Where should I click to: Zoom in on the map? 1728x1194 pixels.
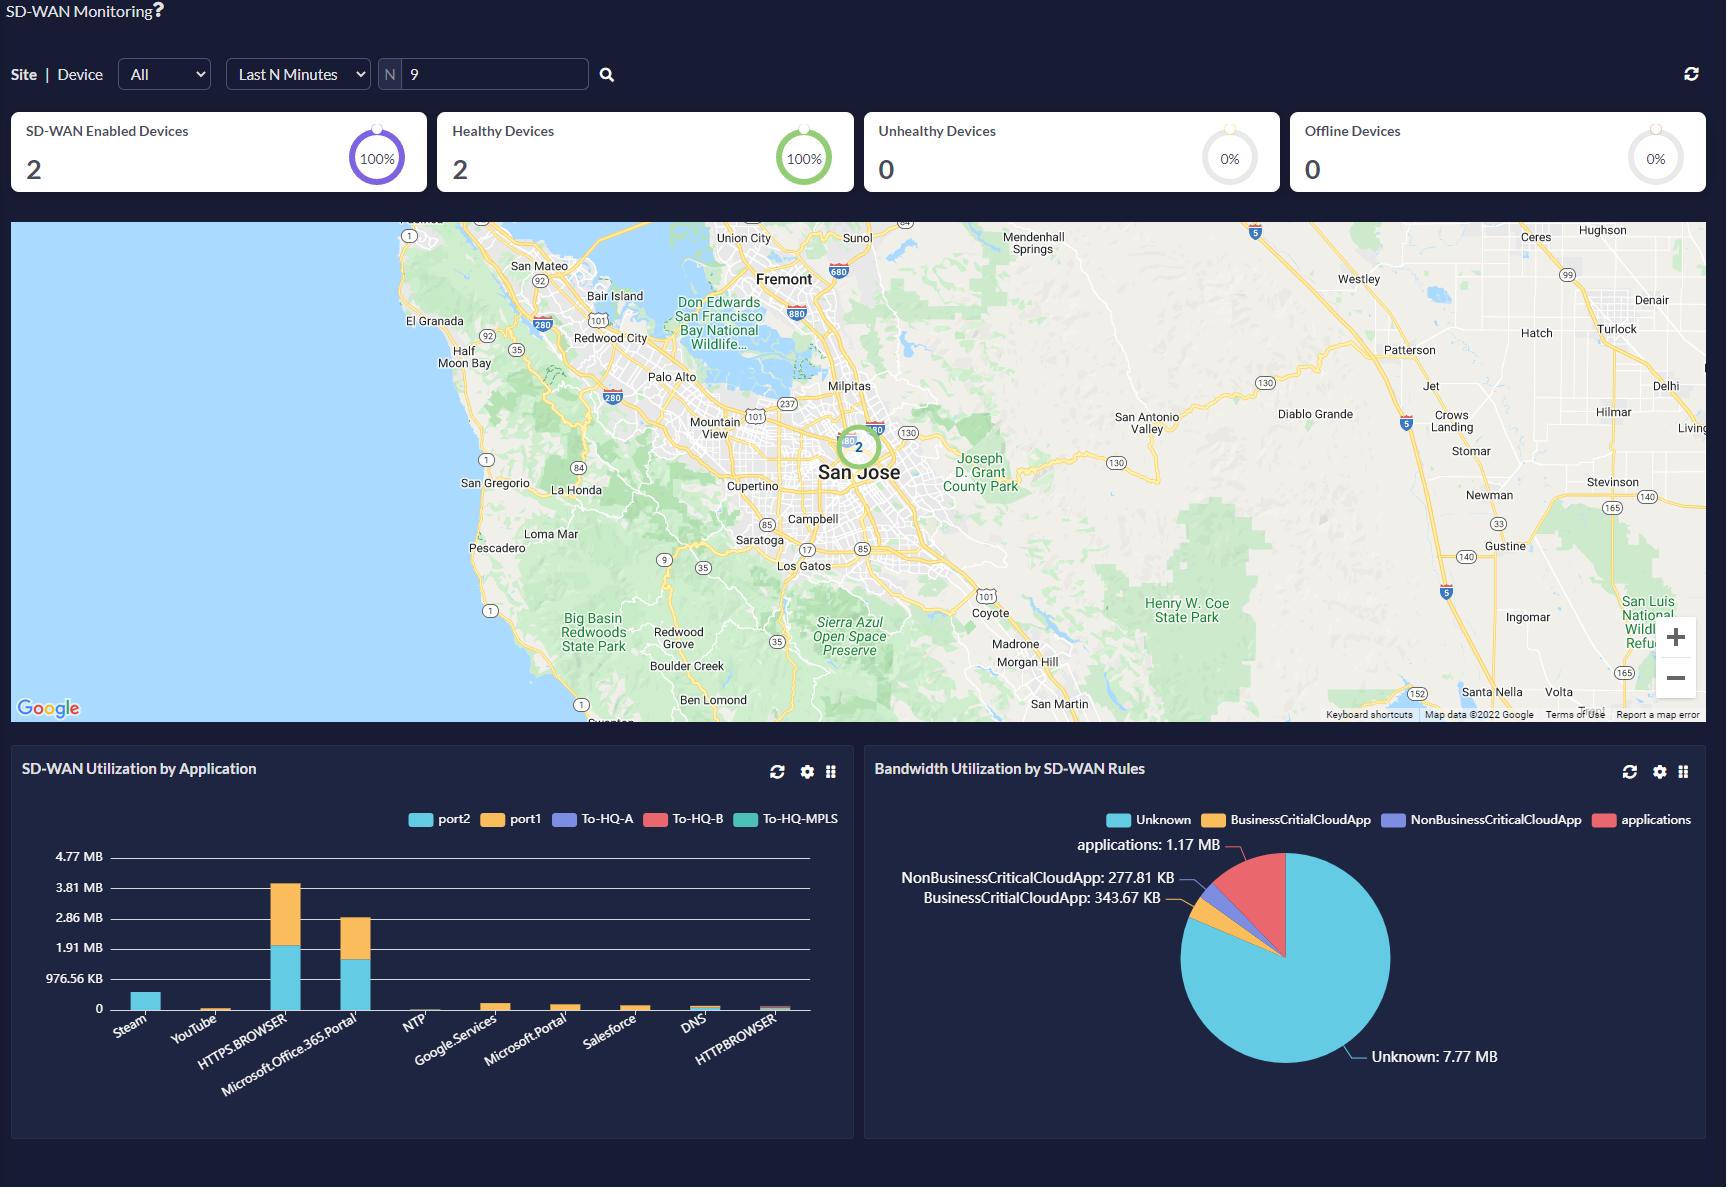coord(1676,638)
